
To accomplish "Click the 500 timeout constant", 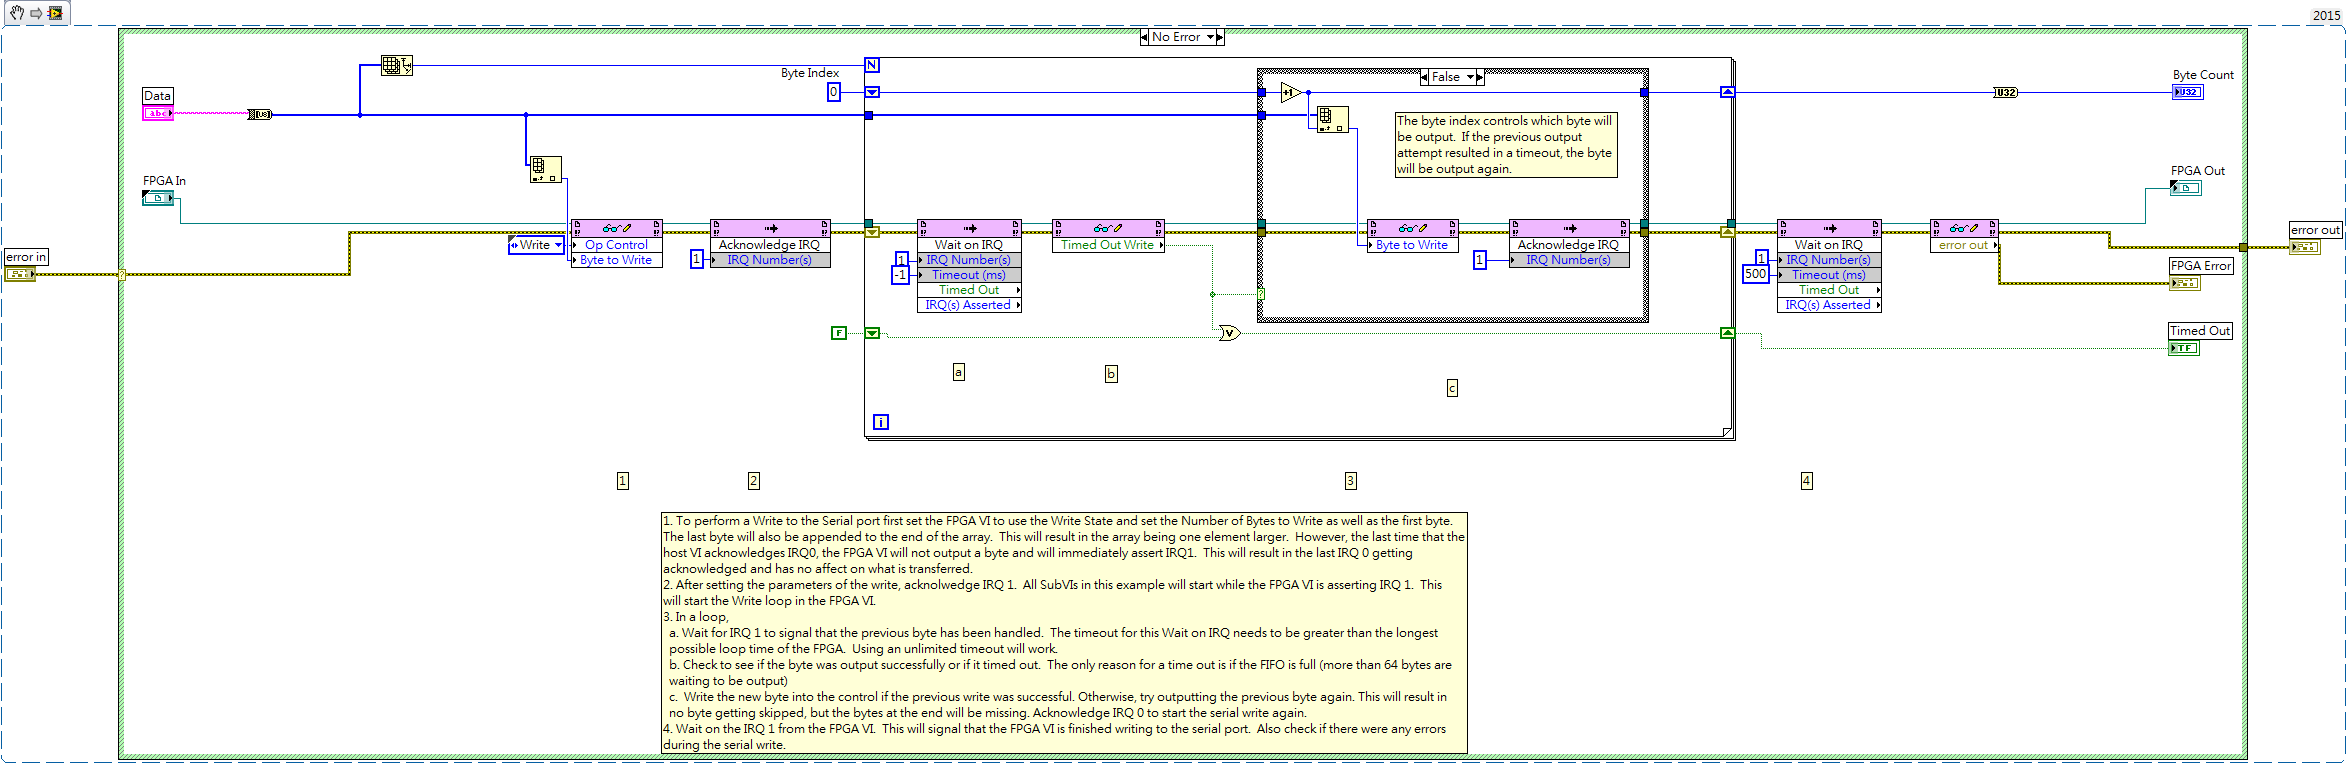I will [1755, 274].
